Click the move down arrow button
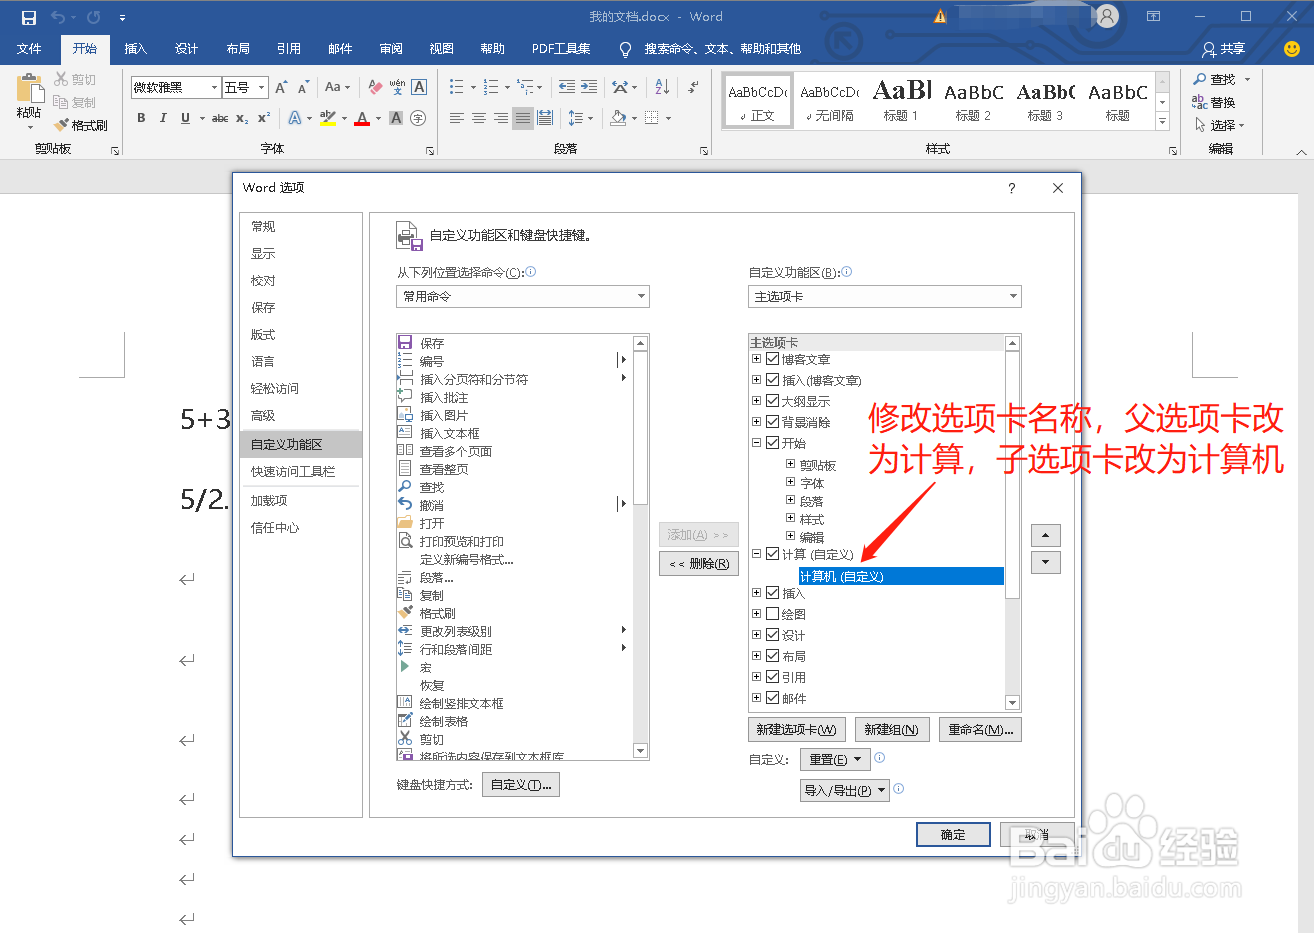This screenshot has width=1314, height=933. click(1045, 562)
